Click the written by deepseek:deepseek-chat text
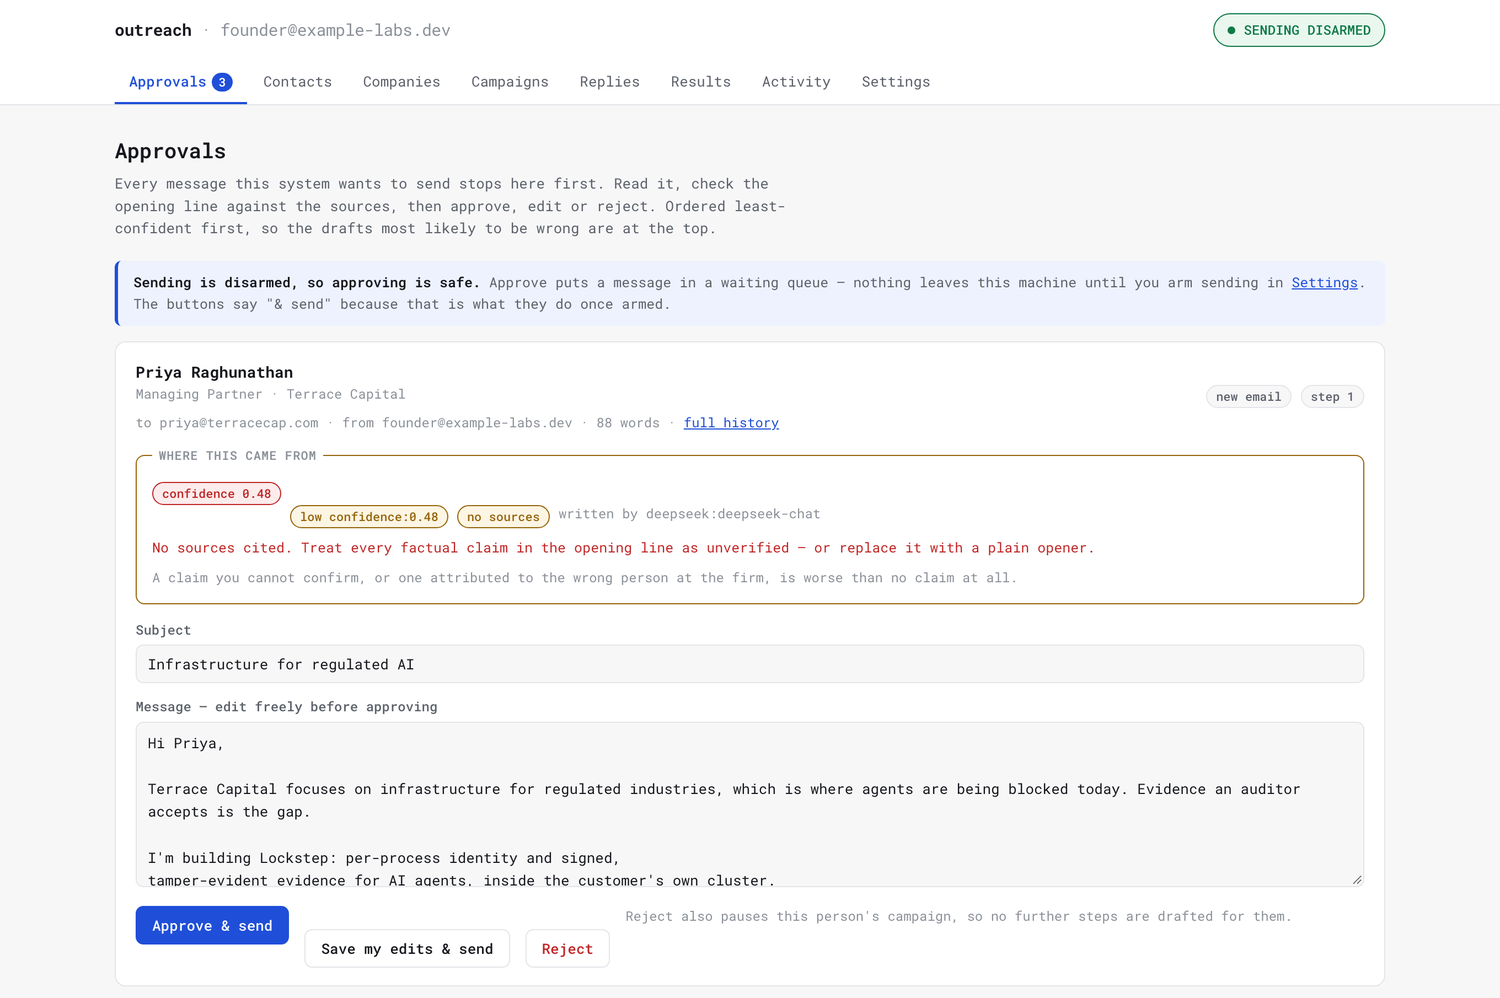The image size is (1500, 998). (x=689, y=514)
